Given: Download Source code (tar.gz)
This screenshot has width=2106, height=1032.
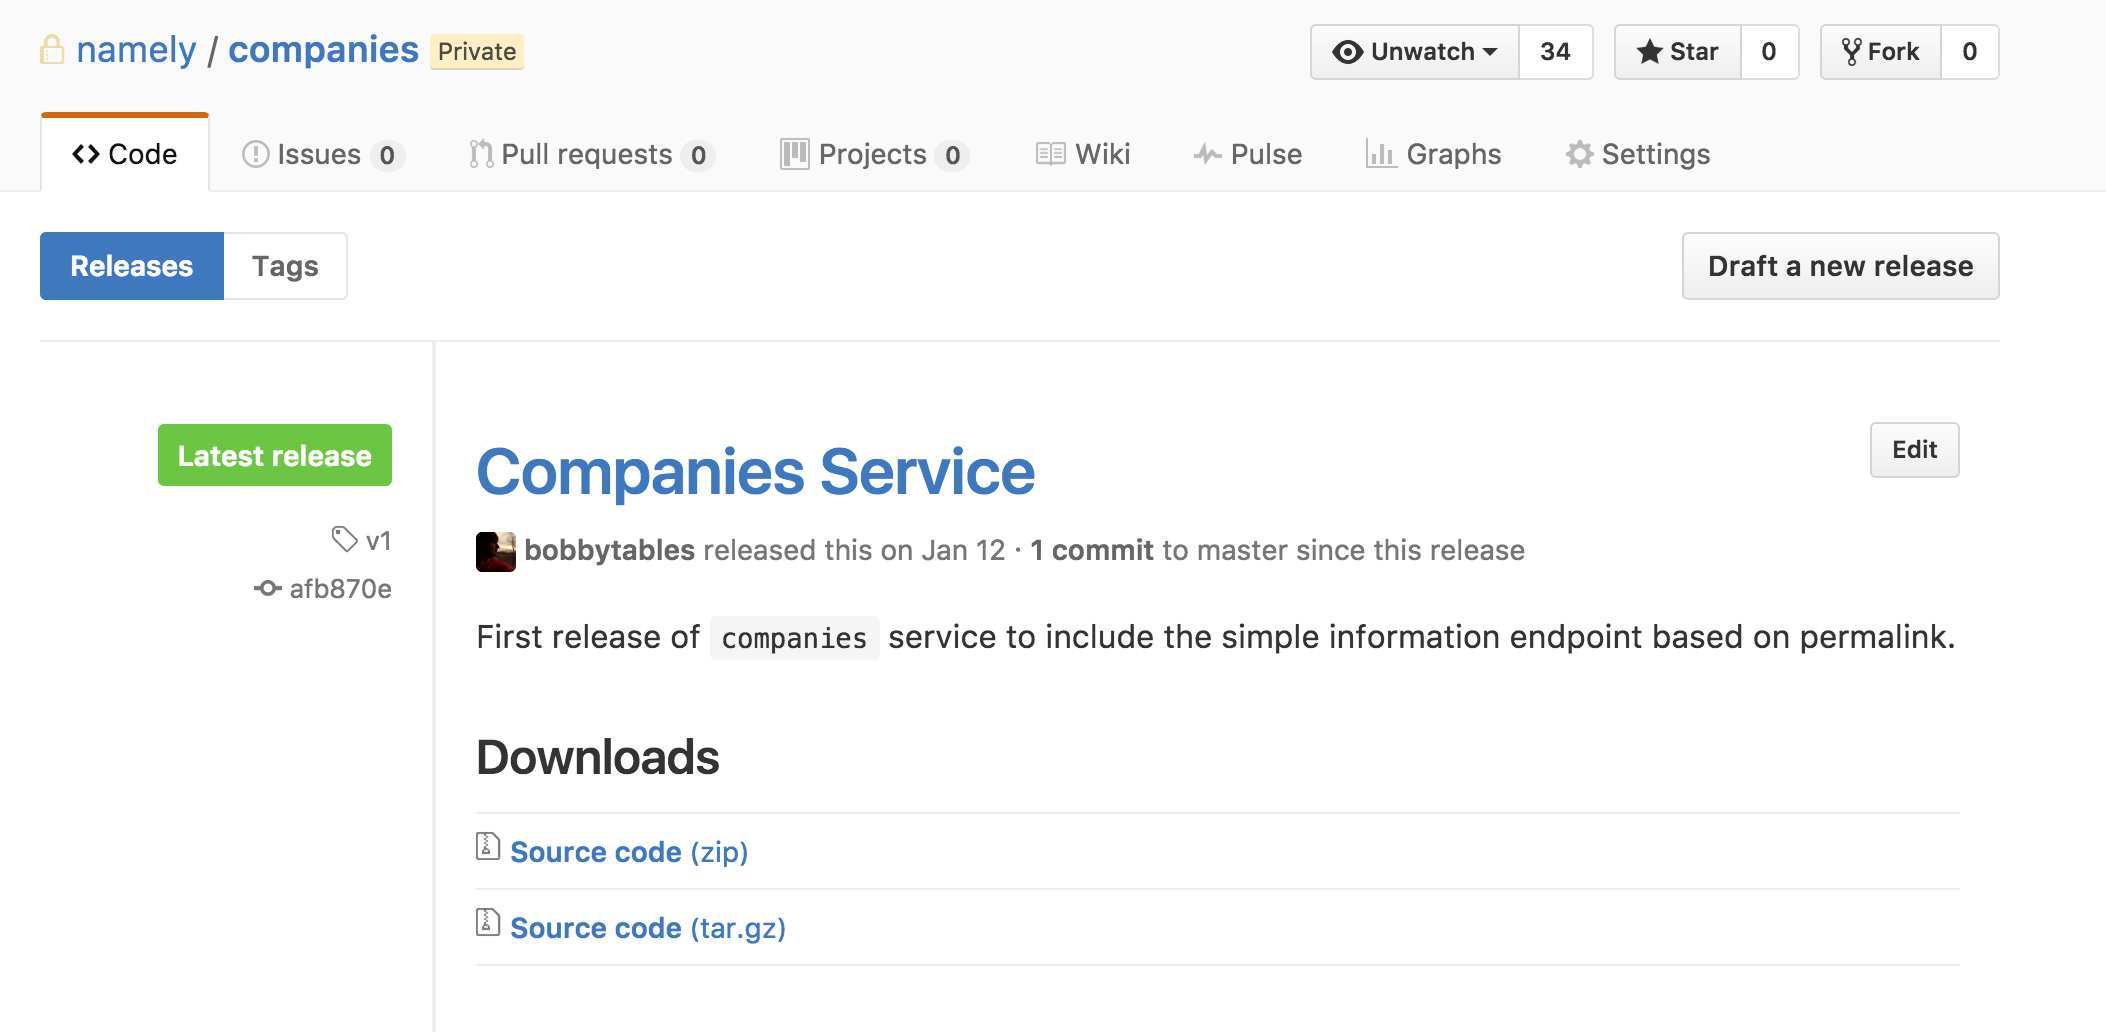Looking at the screenshot, I should (x=648, y=928).
